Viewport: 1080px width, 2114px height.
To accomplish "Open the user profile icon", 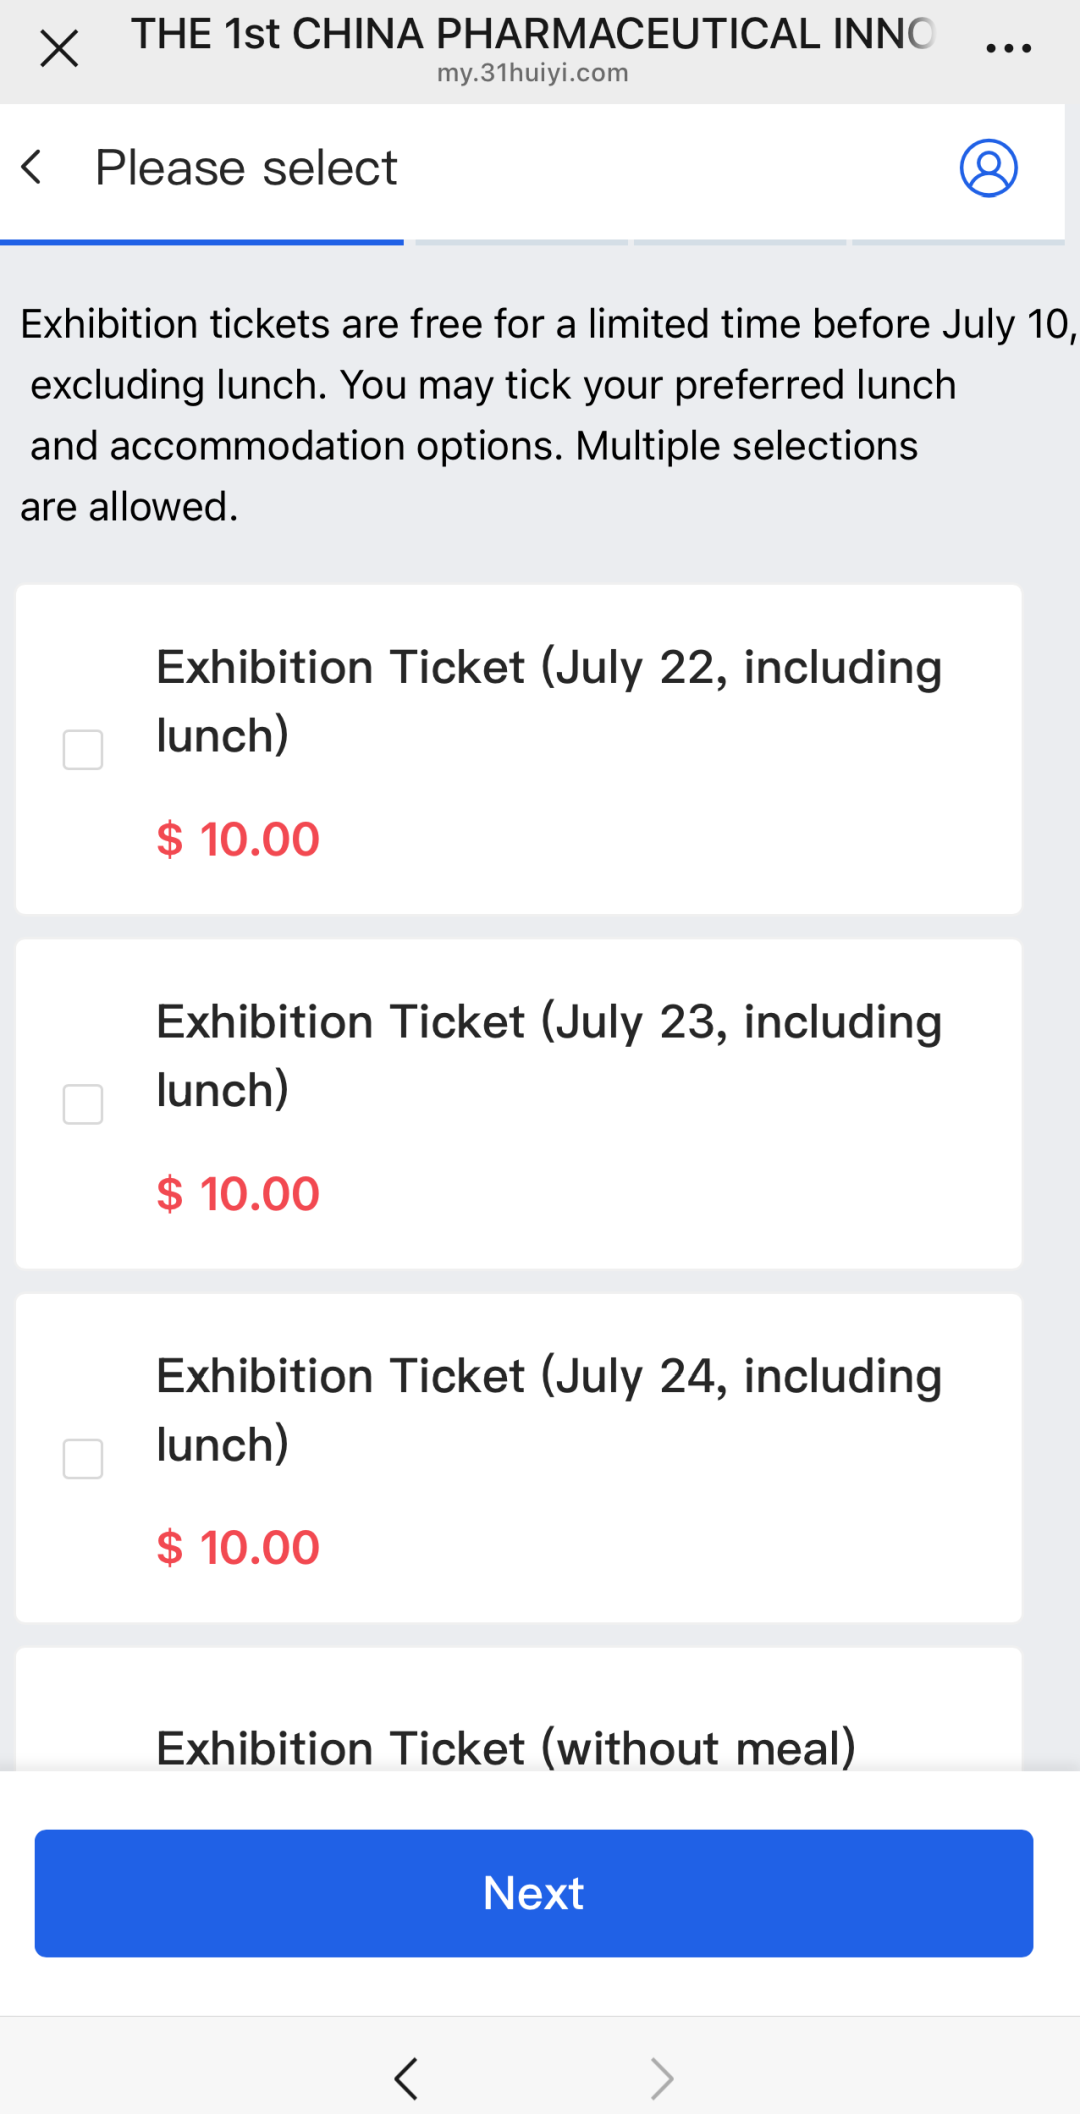I will [x=988, y=167].
